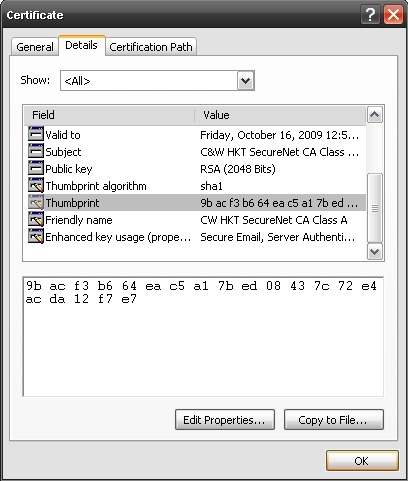
Task: Click the Friendly name property icon
Action: tap(36, 219)
